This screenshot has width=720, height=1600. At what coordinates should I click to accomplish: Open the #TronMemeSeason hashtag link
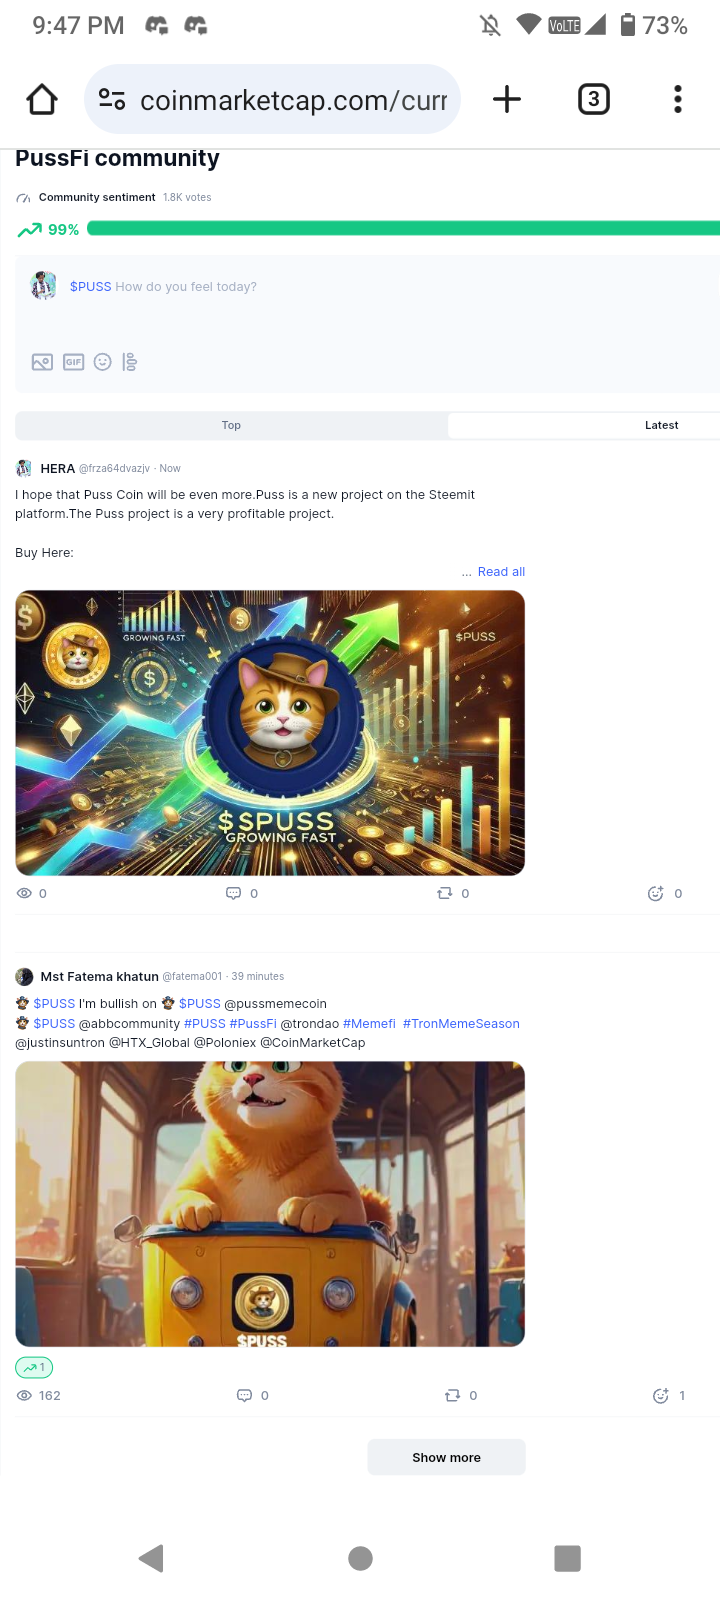coord(461,1023)
